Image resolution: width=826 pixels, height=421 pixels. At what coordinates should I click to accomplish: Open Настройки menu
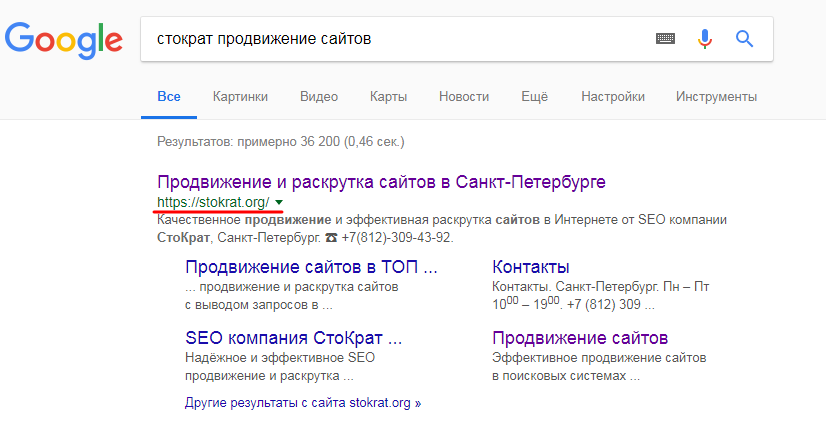[x=613, y=97]
